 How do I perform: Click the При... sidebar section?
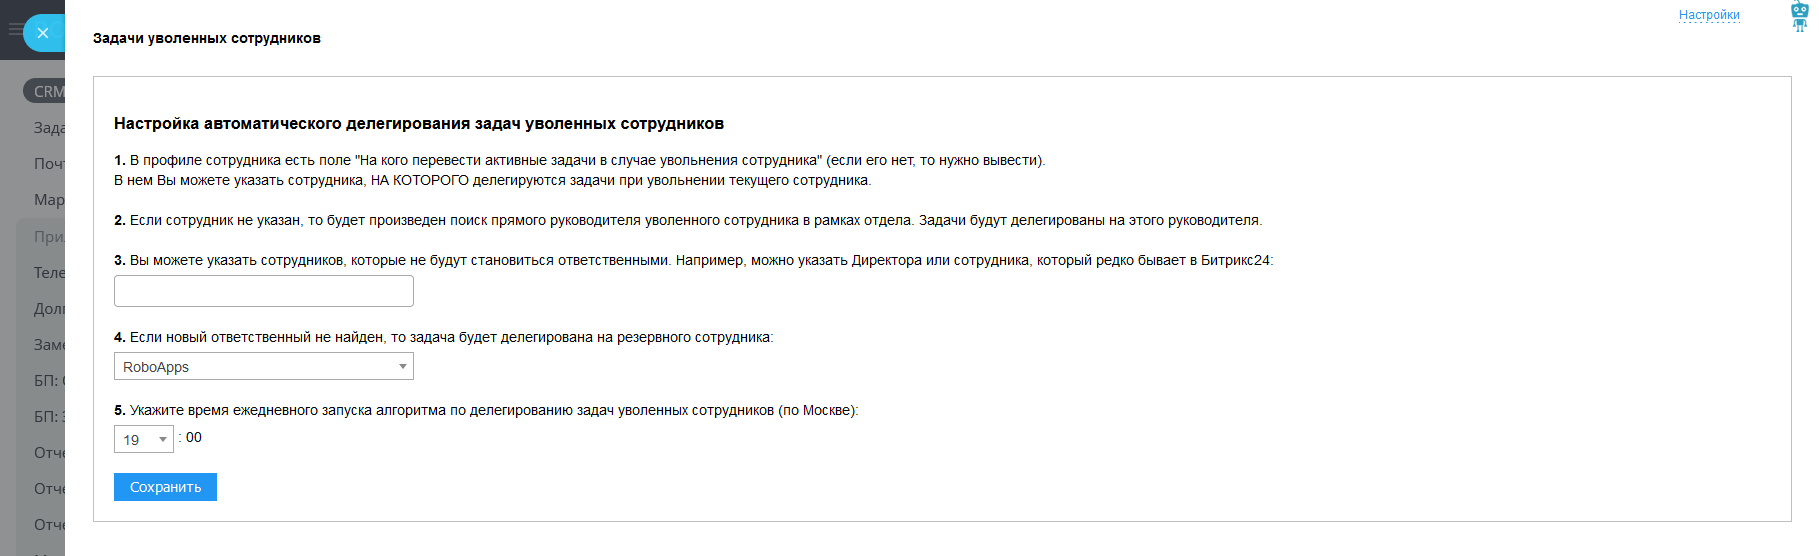tap(48, 237)
